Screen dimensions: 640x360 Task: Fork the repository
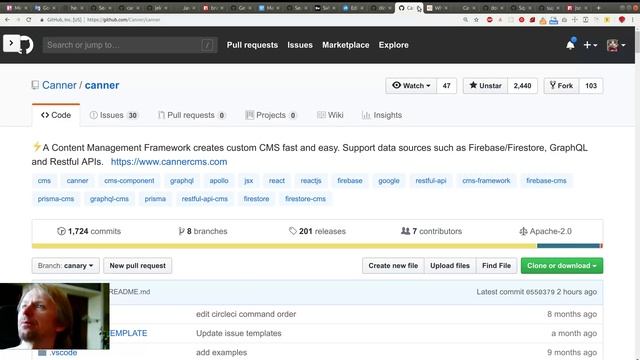click(561, 86)
